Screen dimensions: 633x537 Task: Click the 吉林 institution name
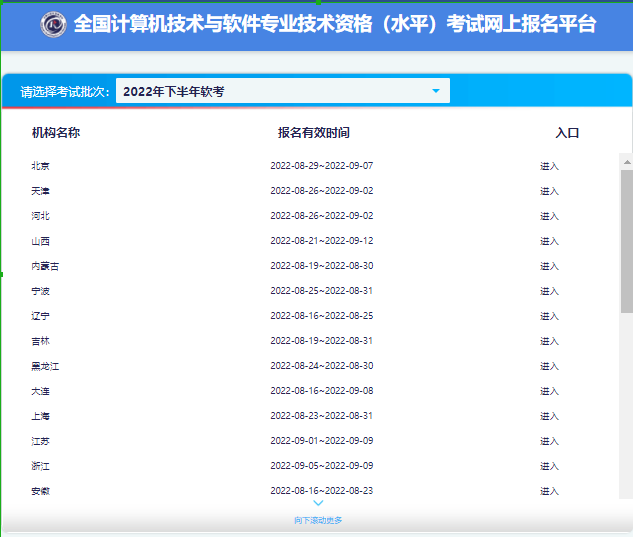[40, 341]
